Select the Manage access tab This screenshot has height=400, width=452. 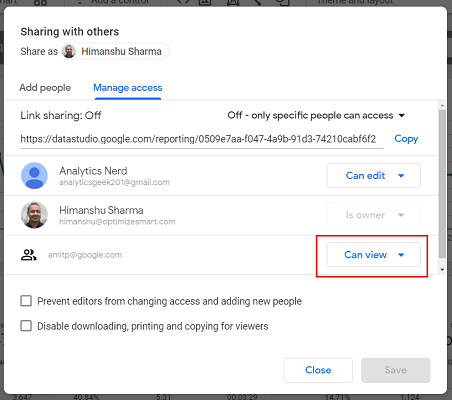(128, 88)
